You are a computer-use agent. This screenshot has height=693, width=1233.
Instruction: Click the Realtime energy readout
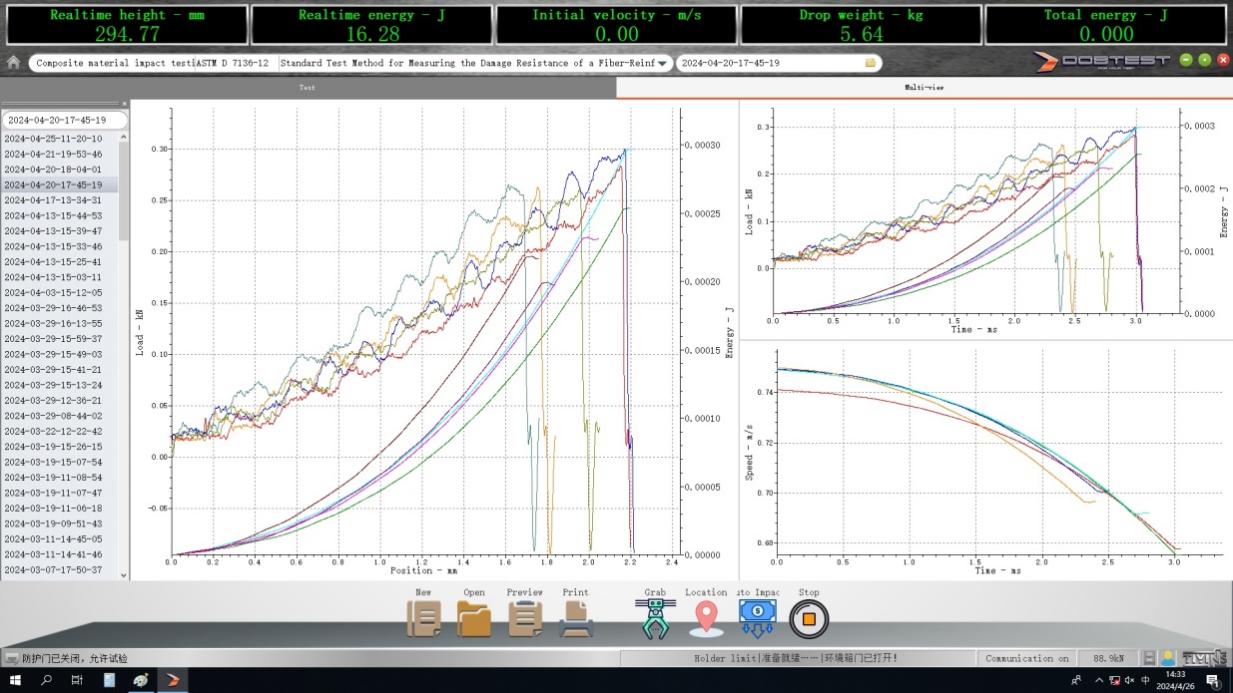tap(371, 25)
